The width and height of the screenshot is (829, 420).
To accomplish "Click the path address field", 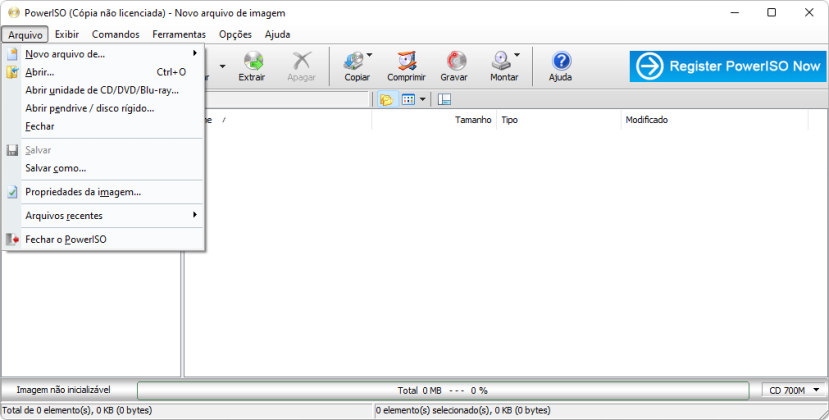I will [286, 99].
